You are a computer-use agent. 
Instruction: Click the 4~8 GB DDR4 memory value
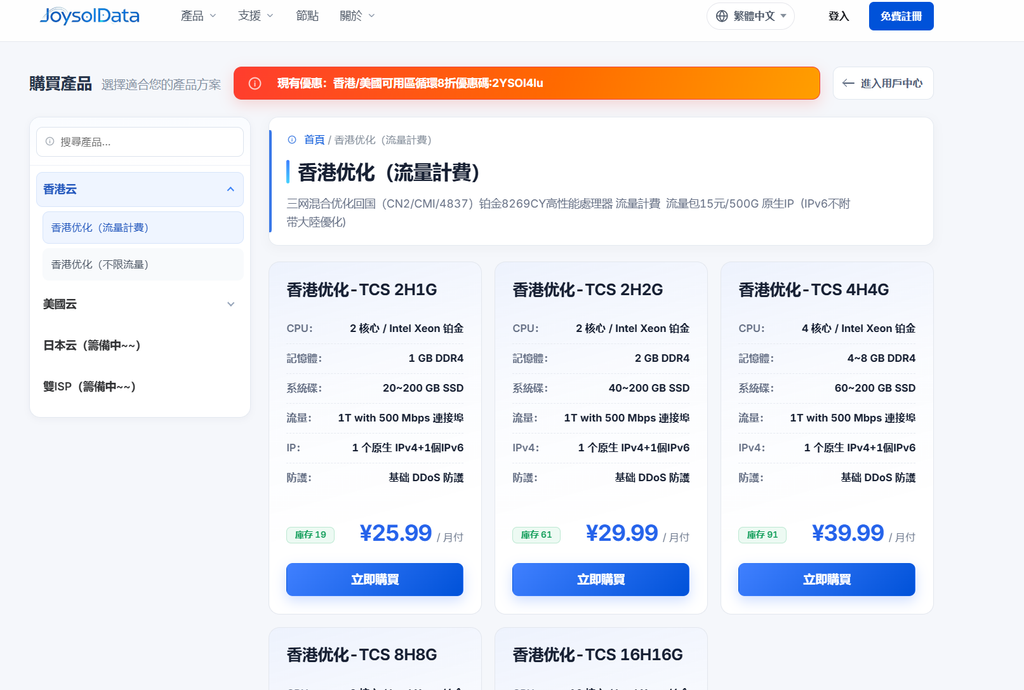[x=881, y=358]
